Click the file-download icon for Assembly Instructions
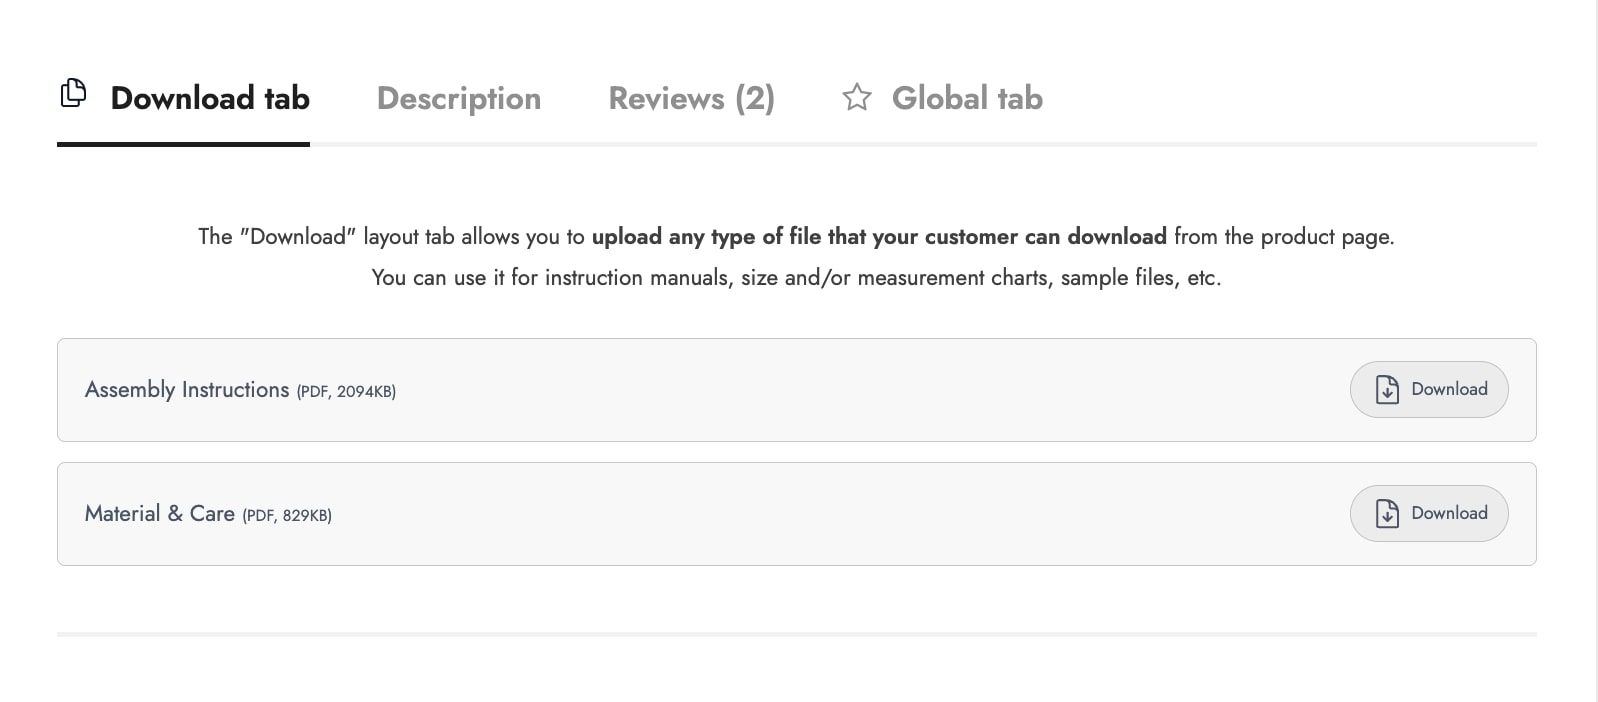The image size is (1598, 702). (1387, 390)
